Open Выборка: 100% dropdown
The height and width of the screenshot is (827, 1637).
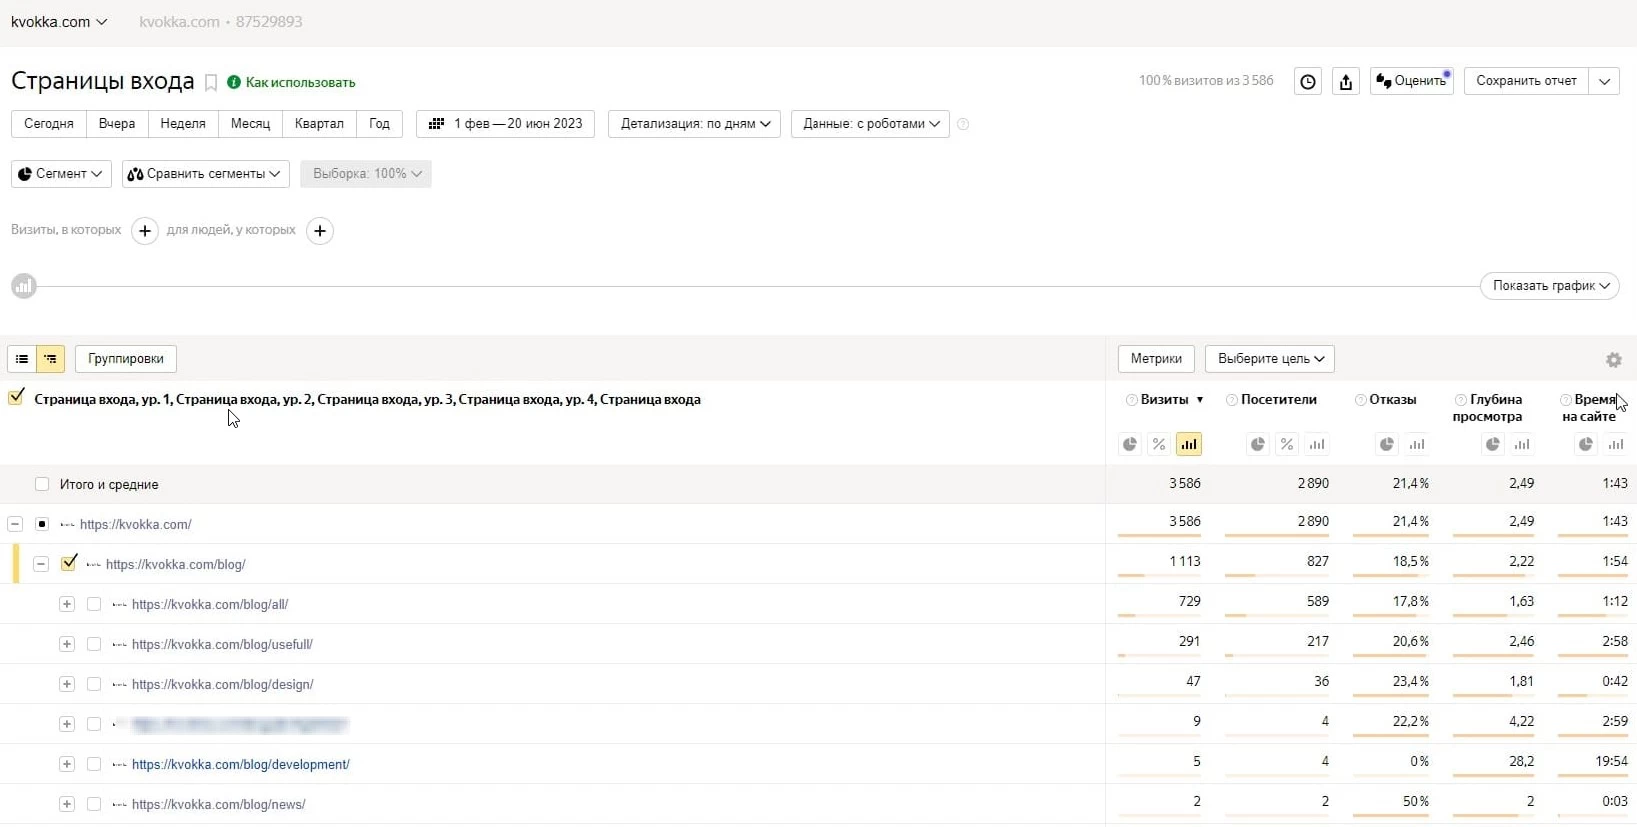click(366, 174)
